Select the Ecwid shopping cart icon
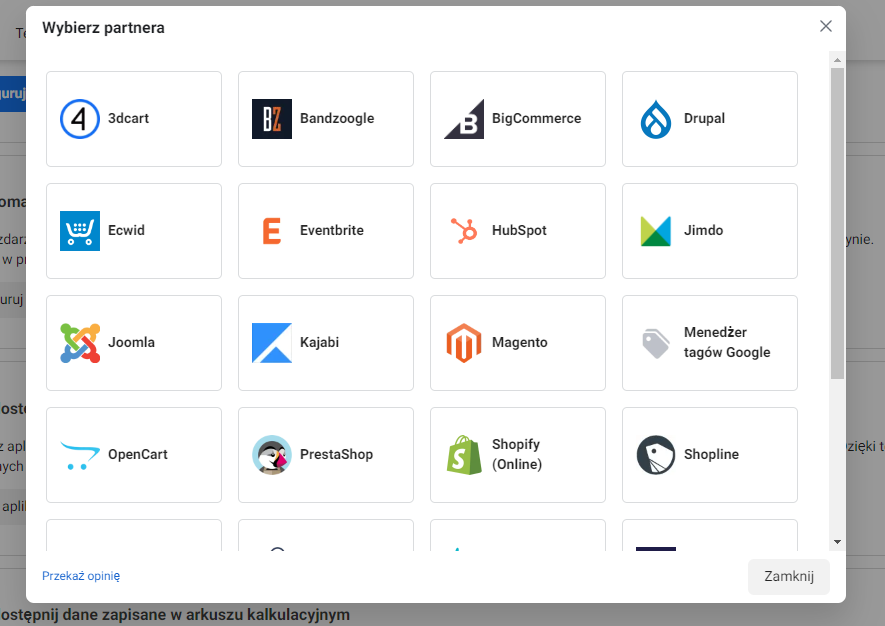Screen dimensions: 885x626 80,231
